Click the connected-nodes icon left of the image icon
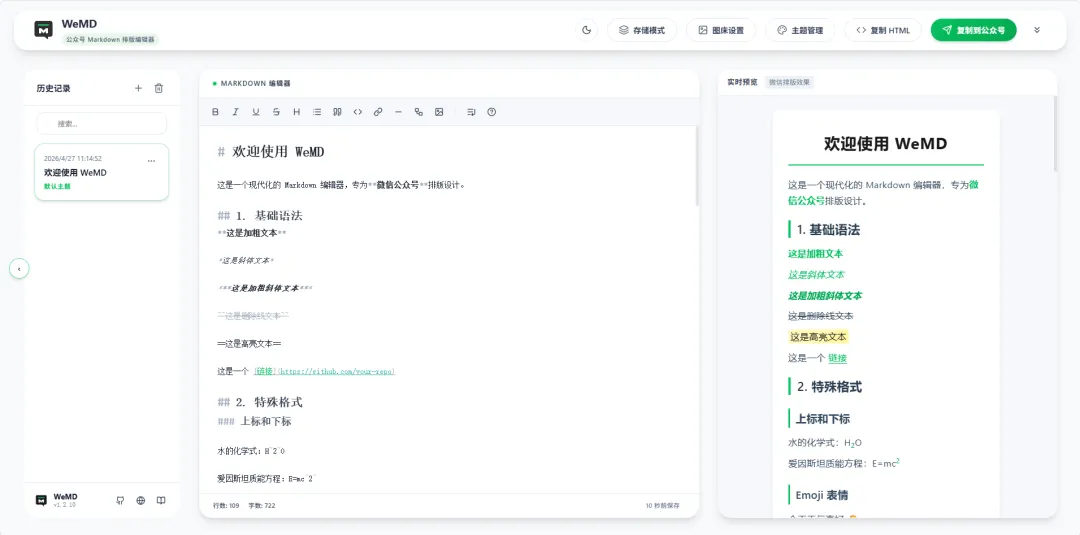 coord(419,112)
